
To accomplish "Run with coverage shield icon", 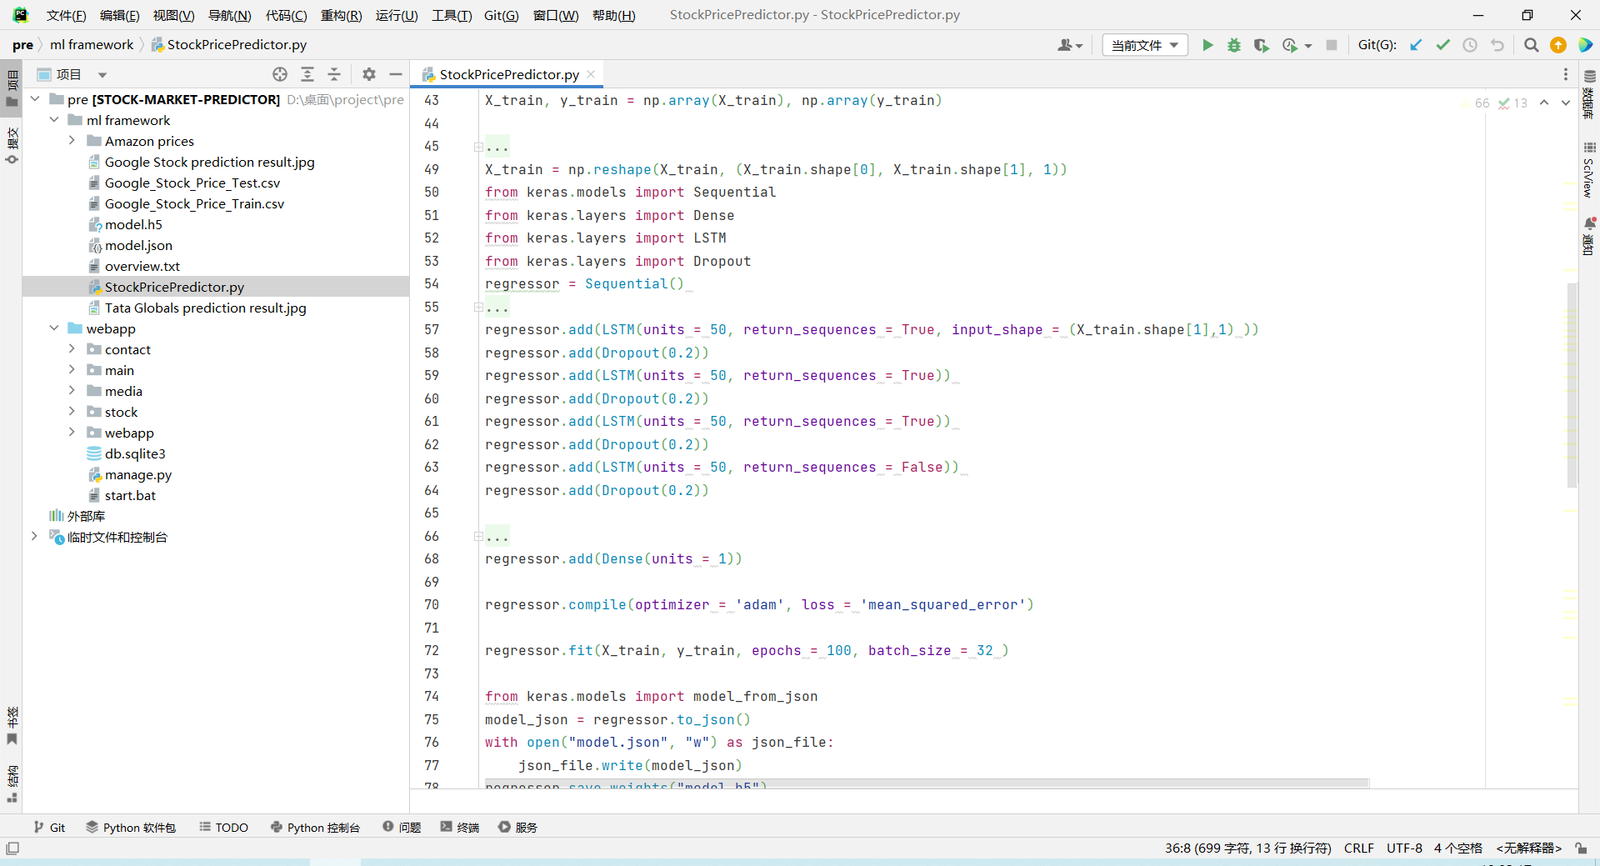I will (x=1261, y=45).
